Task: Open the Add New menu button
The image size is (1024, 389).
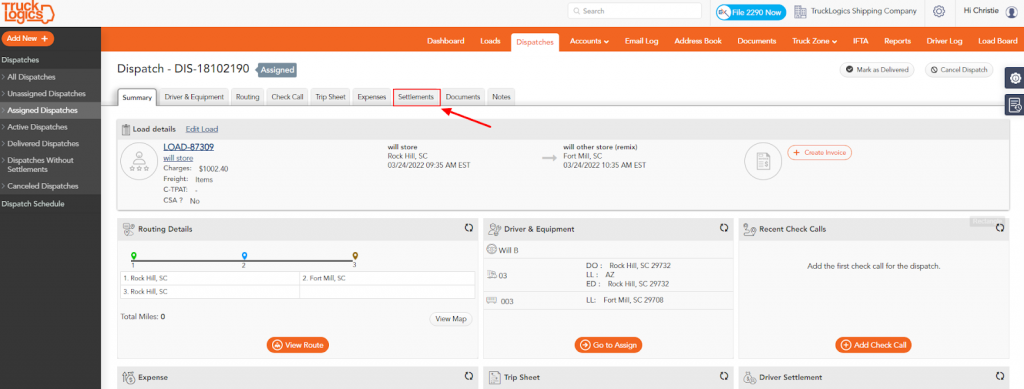Action: click(28, 39)
